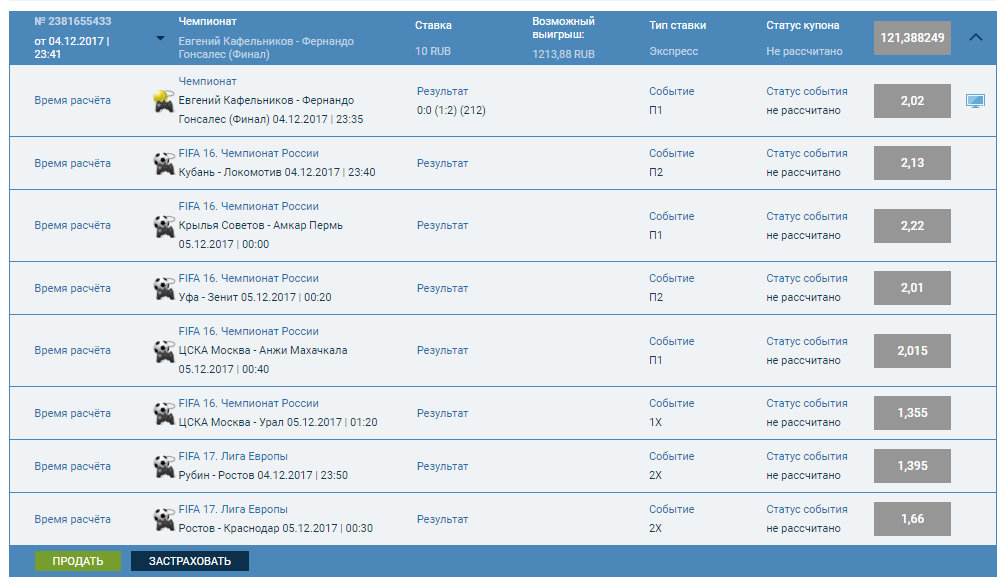This screenshot has height=583, width=1003.
Task: Click the tennis gamepad icon for Kafelnikov match
Action: [x=164, y=101]
